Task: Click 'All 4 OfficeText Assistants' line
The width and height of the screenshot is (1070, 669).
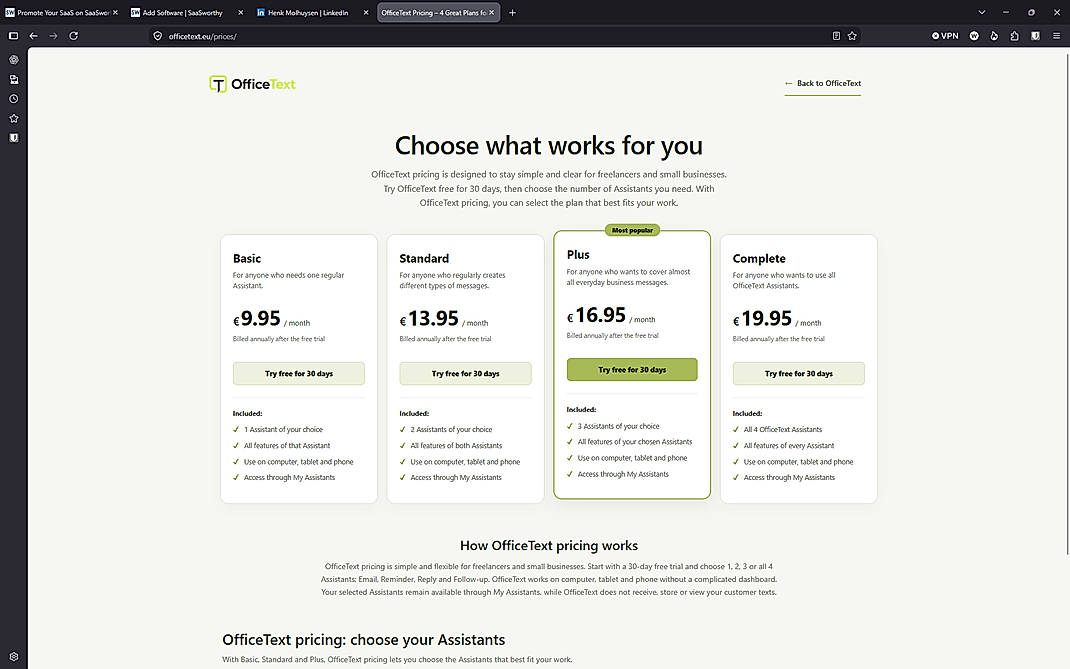Action: click(x=783, y=429)
